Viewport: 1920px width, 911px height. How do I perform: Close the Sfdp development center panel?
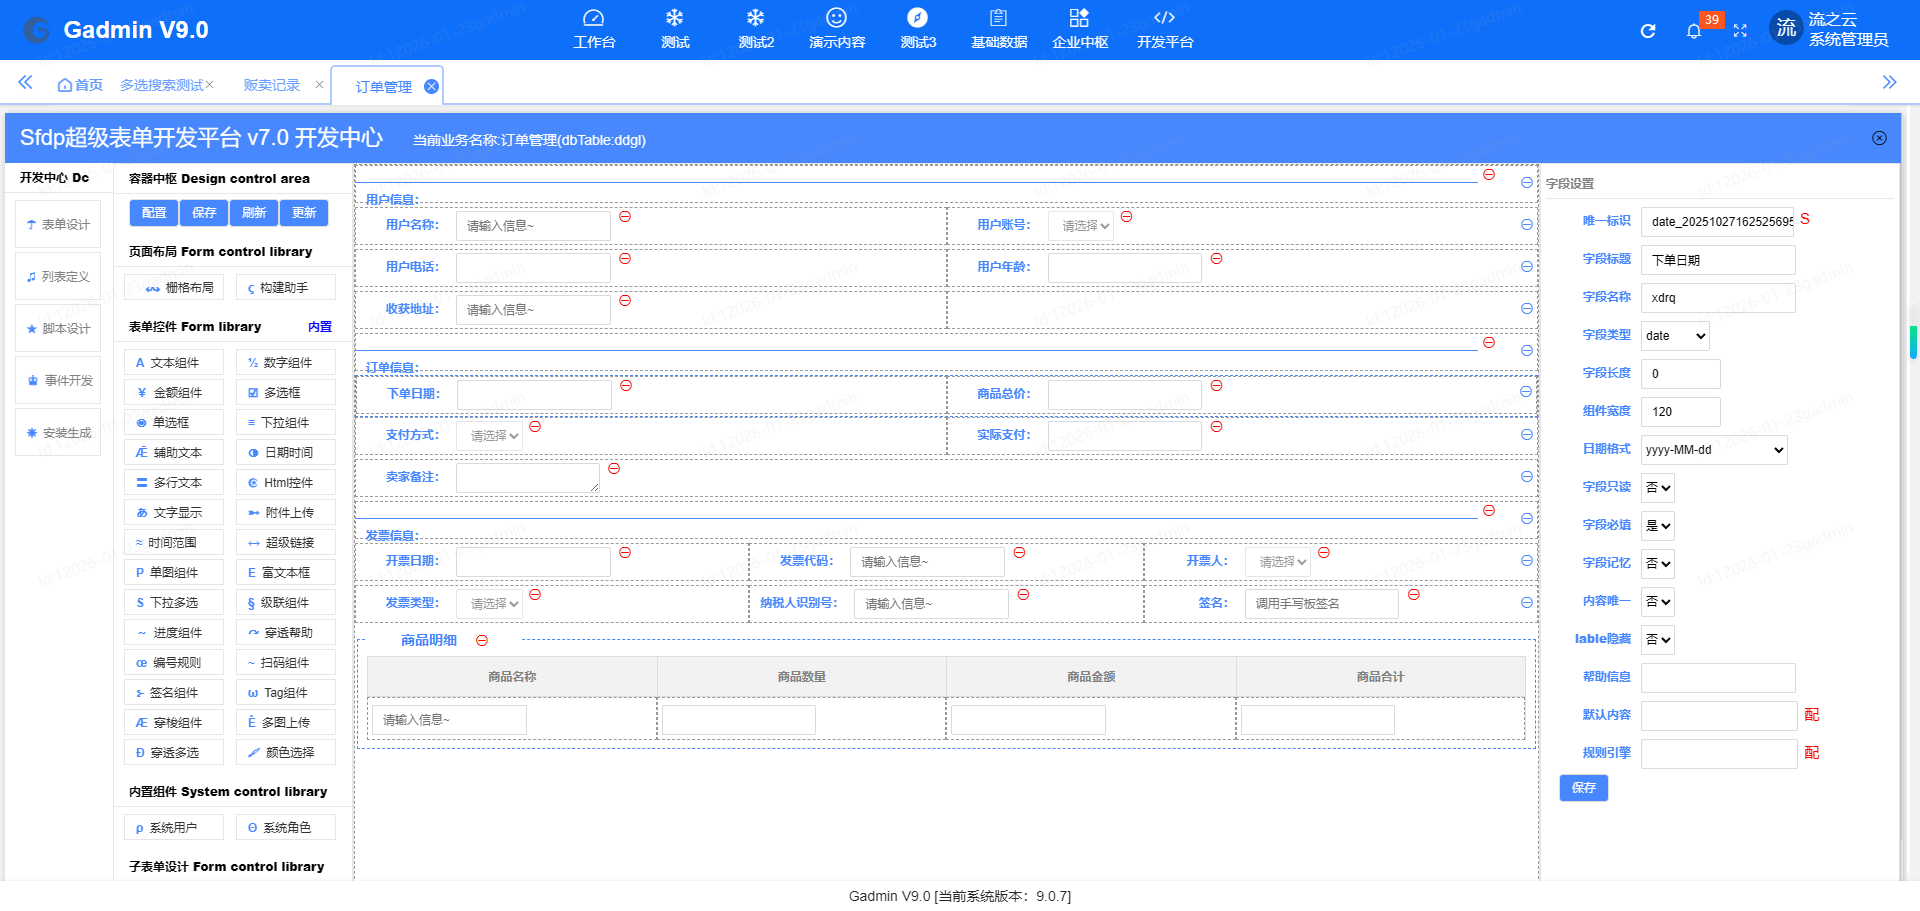tap(1879, 138)
